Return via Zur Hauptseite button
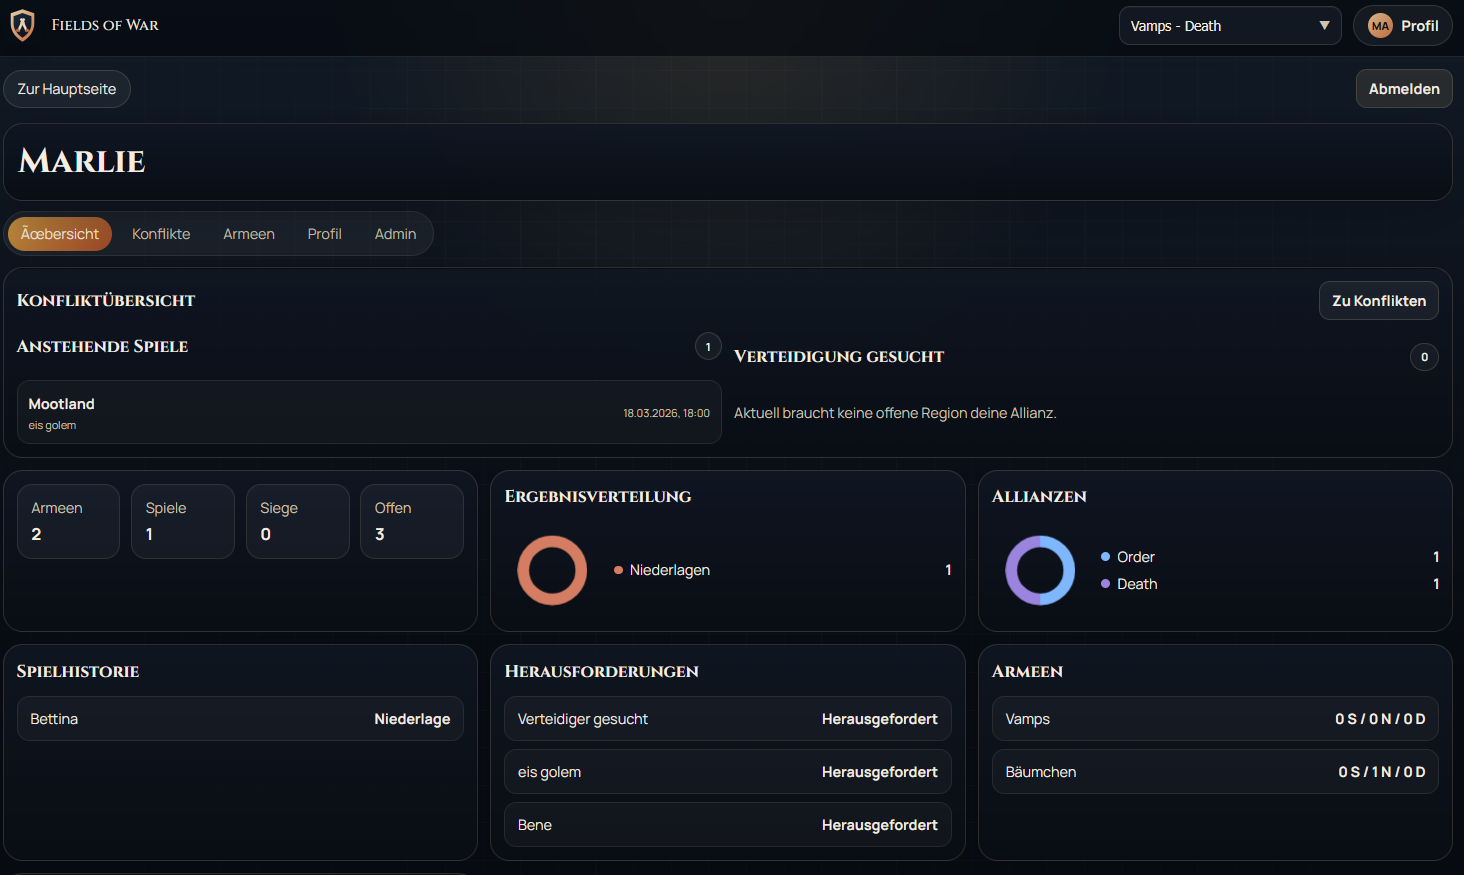 pos(67,89)
